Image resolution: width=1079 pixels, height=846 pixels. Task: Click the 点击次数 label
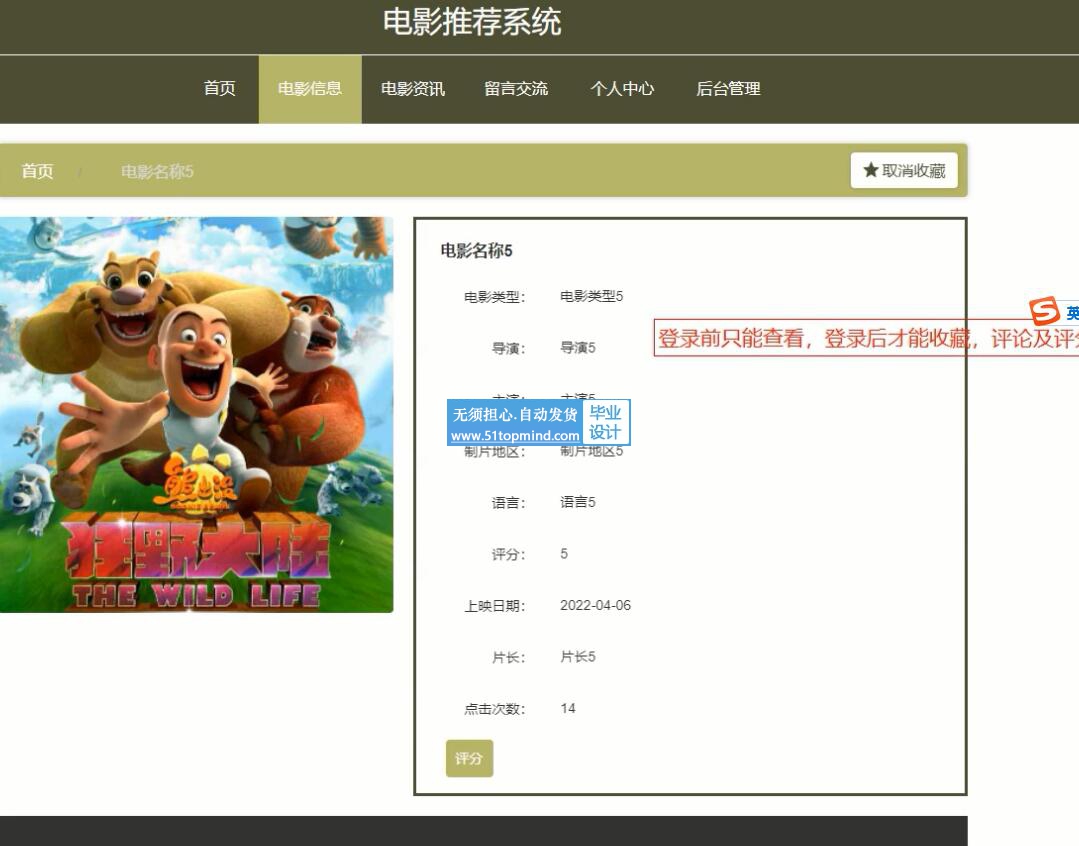coord(495,709)
